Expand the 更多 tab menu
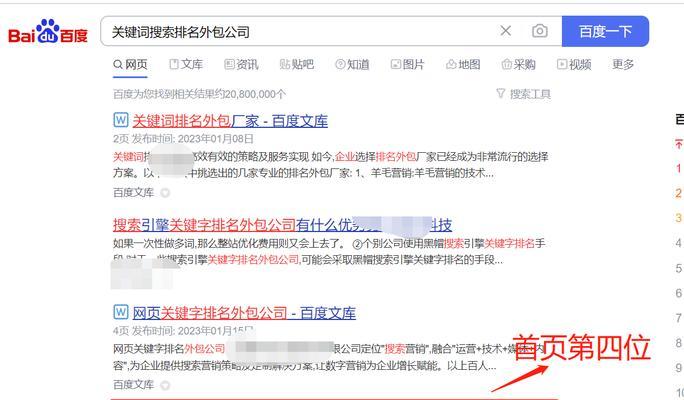 [623, 65]
